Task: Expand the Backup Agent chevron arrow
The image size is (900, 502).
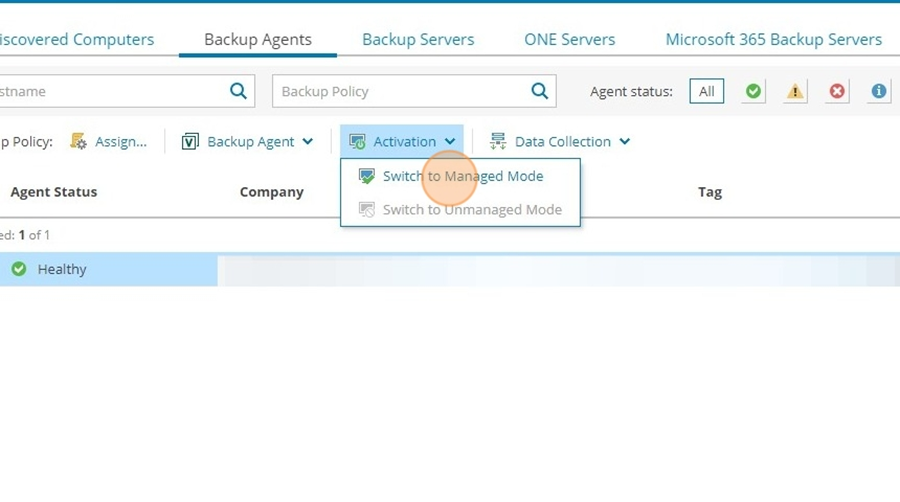Action: tap(308, 141)
